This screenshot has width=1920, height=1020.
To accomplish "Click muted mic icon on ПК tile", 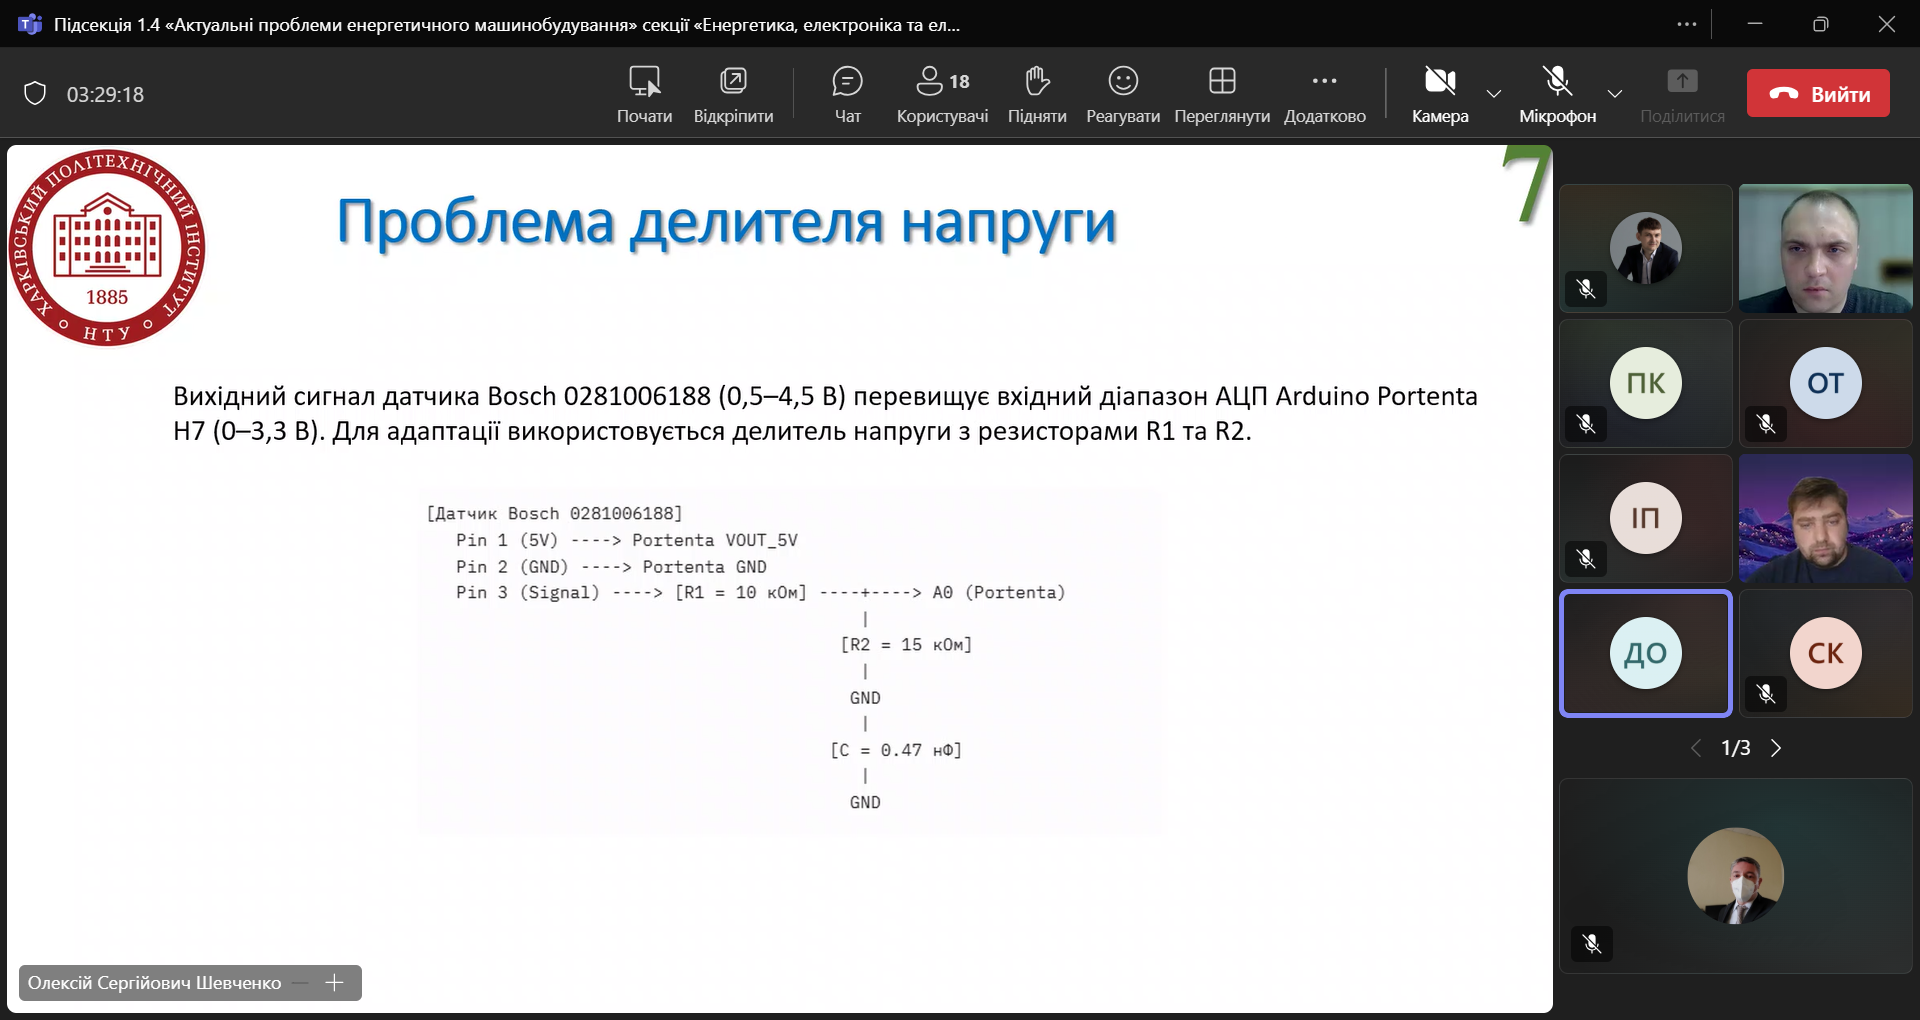I will pyautogui.click(x=1586, y=424).
